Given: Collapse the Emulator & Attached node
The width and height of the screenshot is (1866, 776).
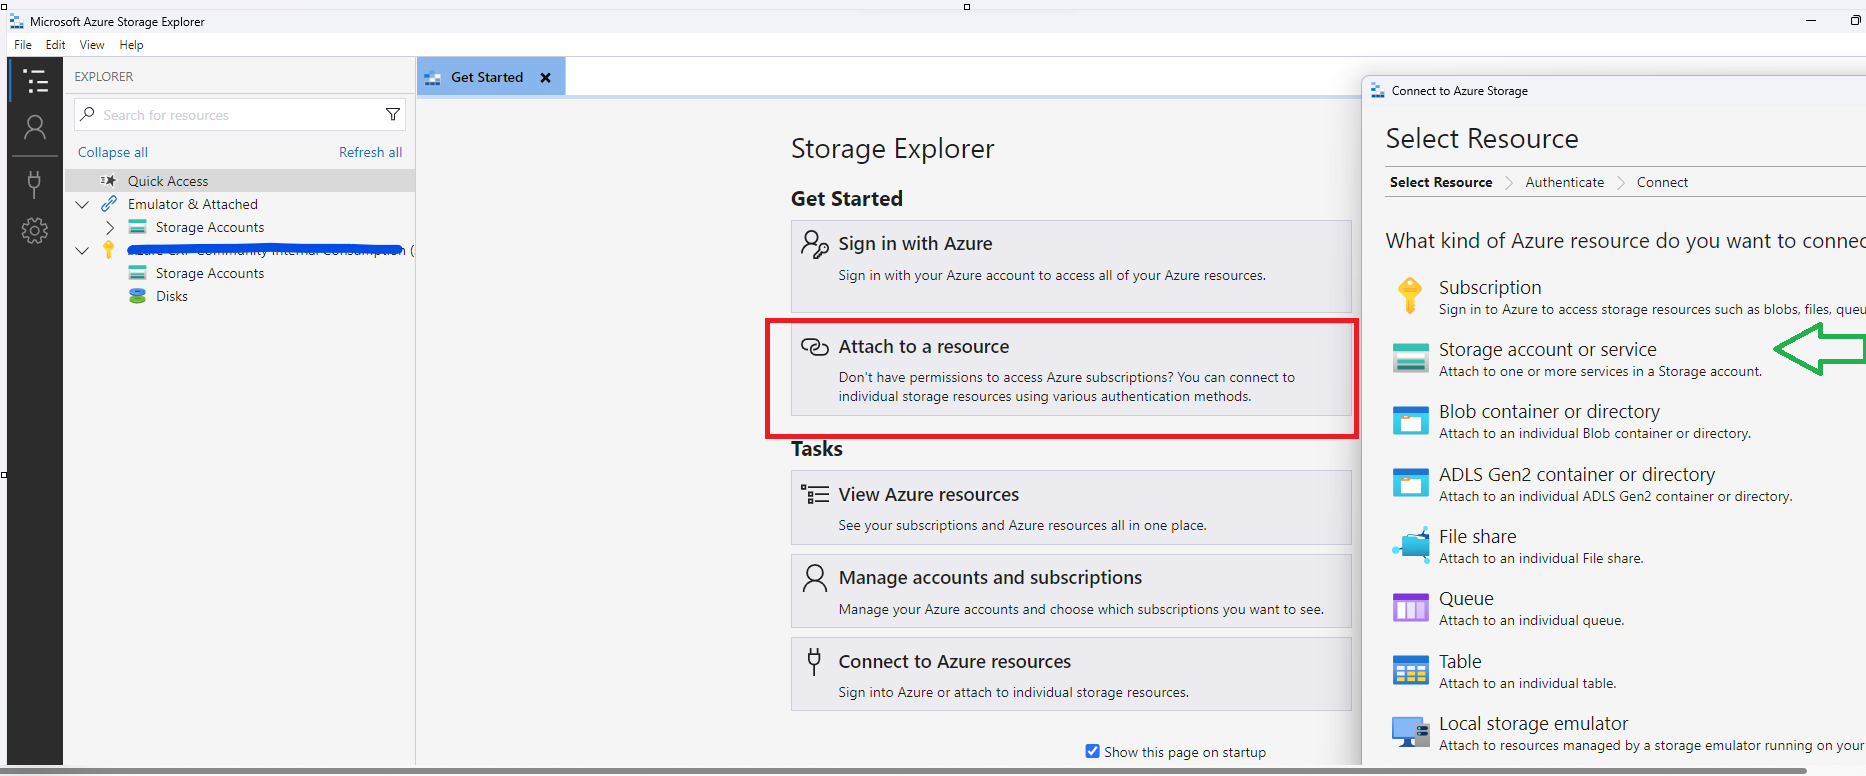Looking at the screenshot, I should (83, 204).
